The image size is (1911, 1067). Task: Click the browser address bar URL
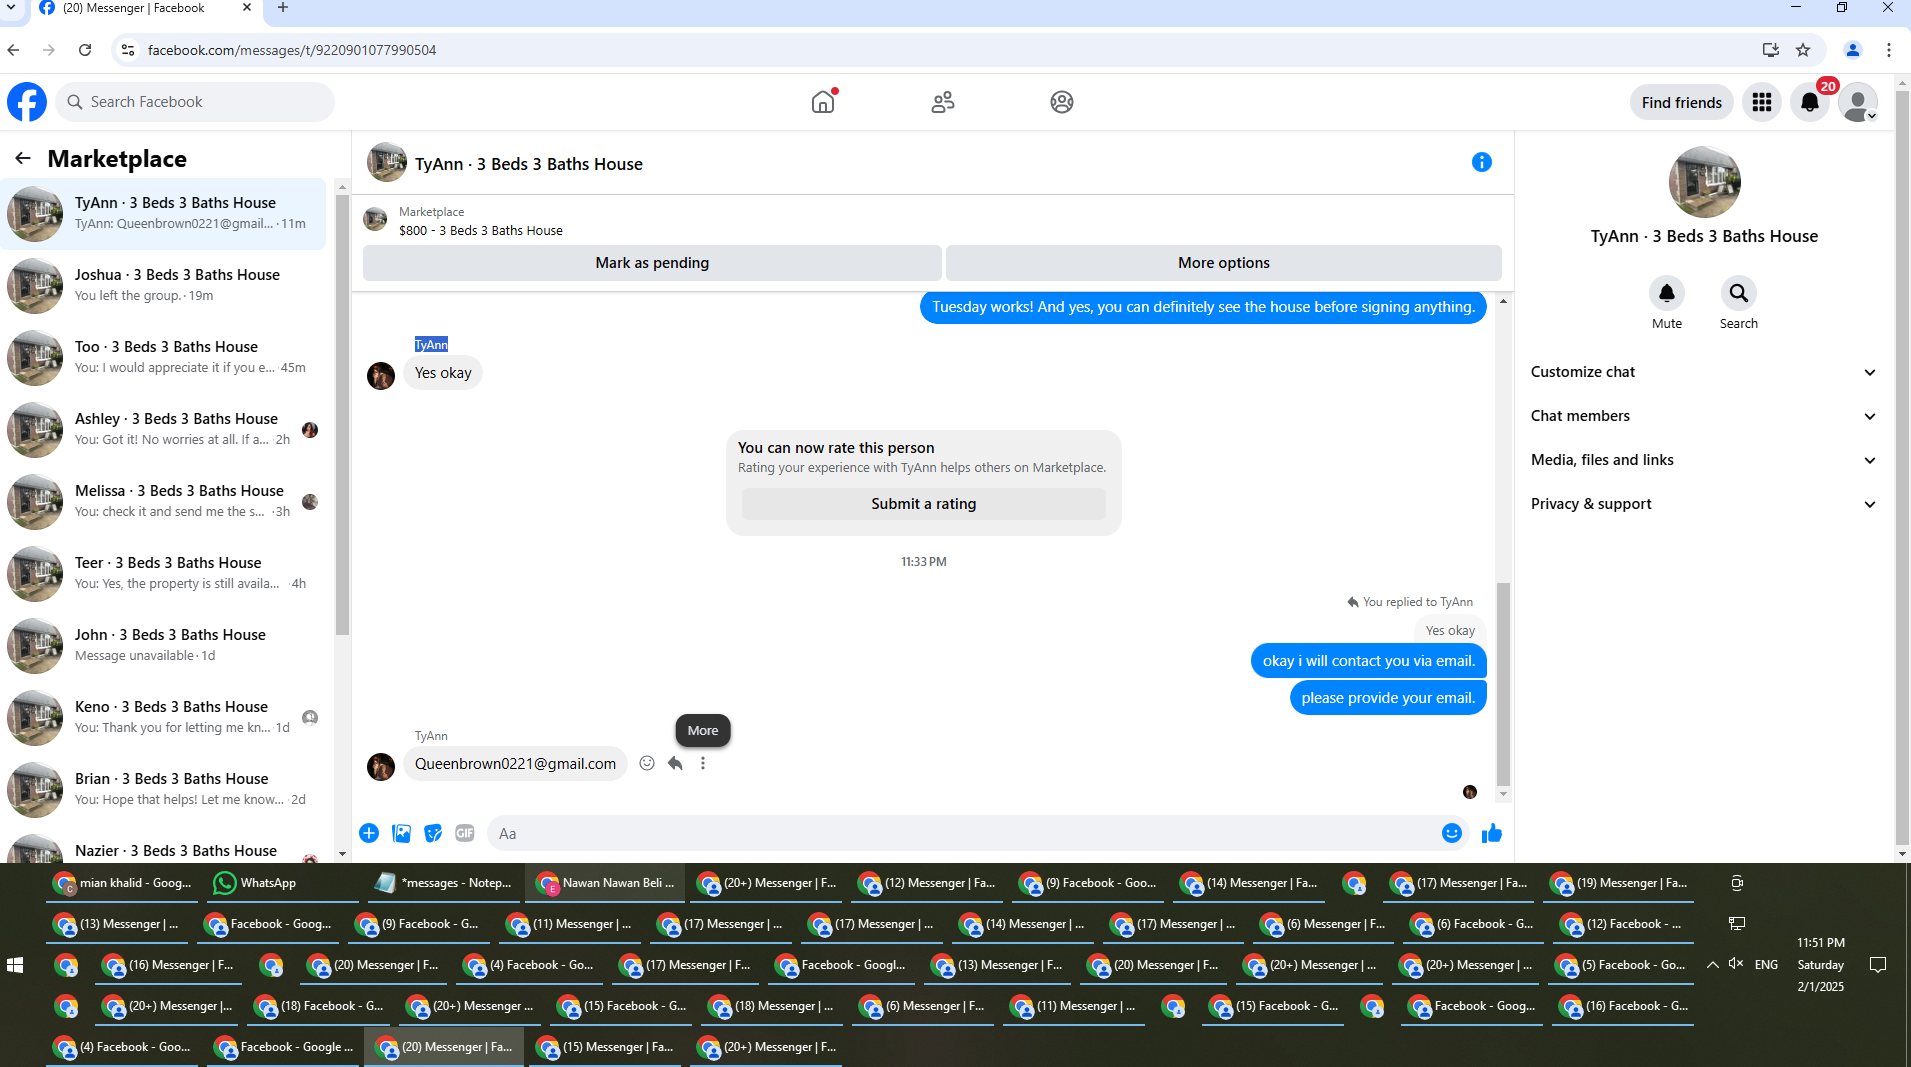pyautogui.click(x=291, y=50)
